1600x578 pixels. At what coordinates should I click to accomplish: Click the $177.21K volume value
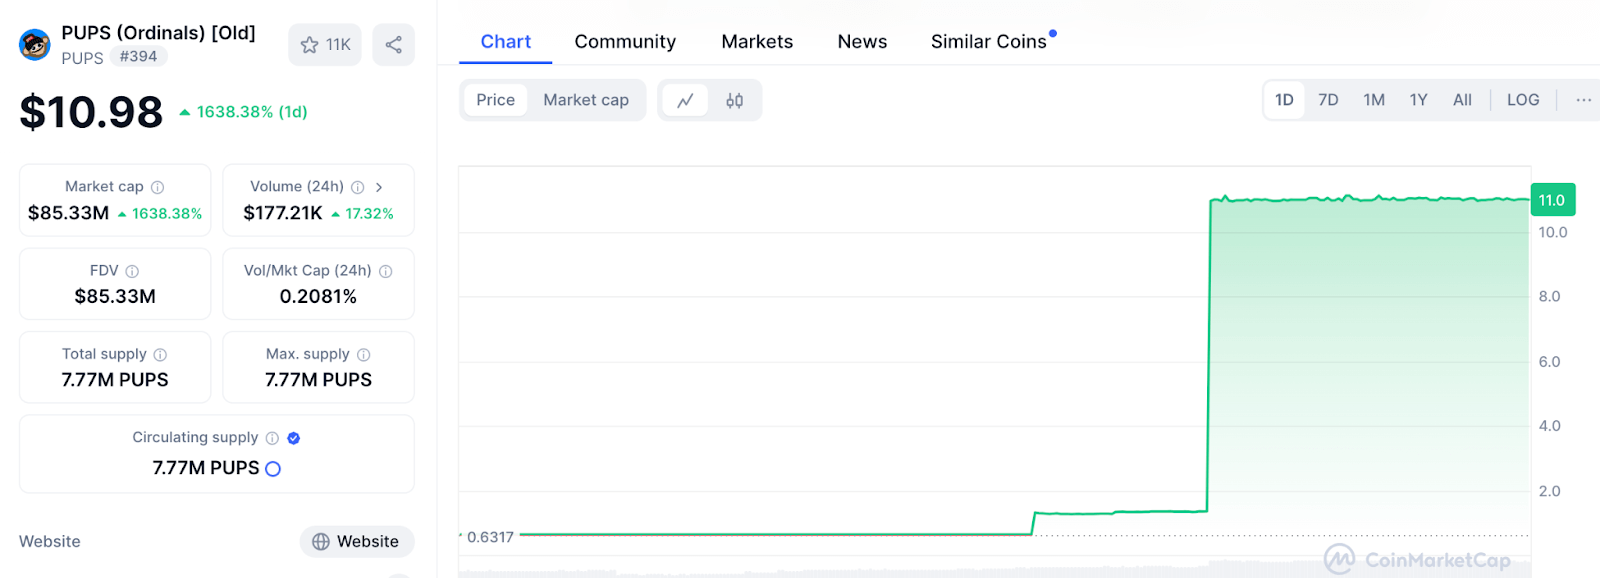tap(283, 213)
